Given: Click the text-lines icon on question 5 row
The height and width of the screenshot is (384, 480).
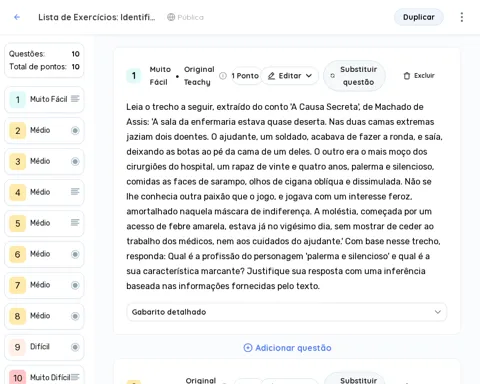Looking at the screenshot, I should pyautogui.click(x=75, y=223).
